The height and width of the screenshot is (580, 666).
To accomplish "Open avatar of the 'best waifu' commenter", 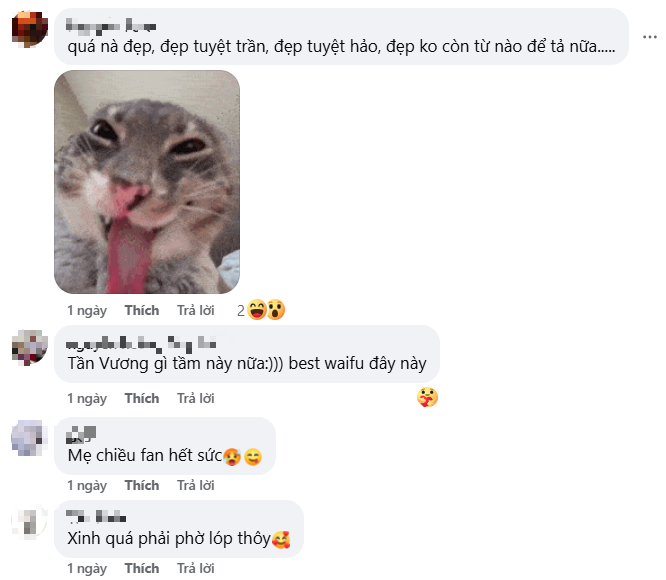I will pos(30,347).
